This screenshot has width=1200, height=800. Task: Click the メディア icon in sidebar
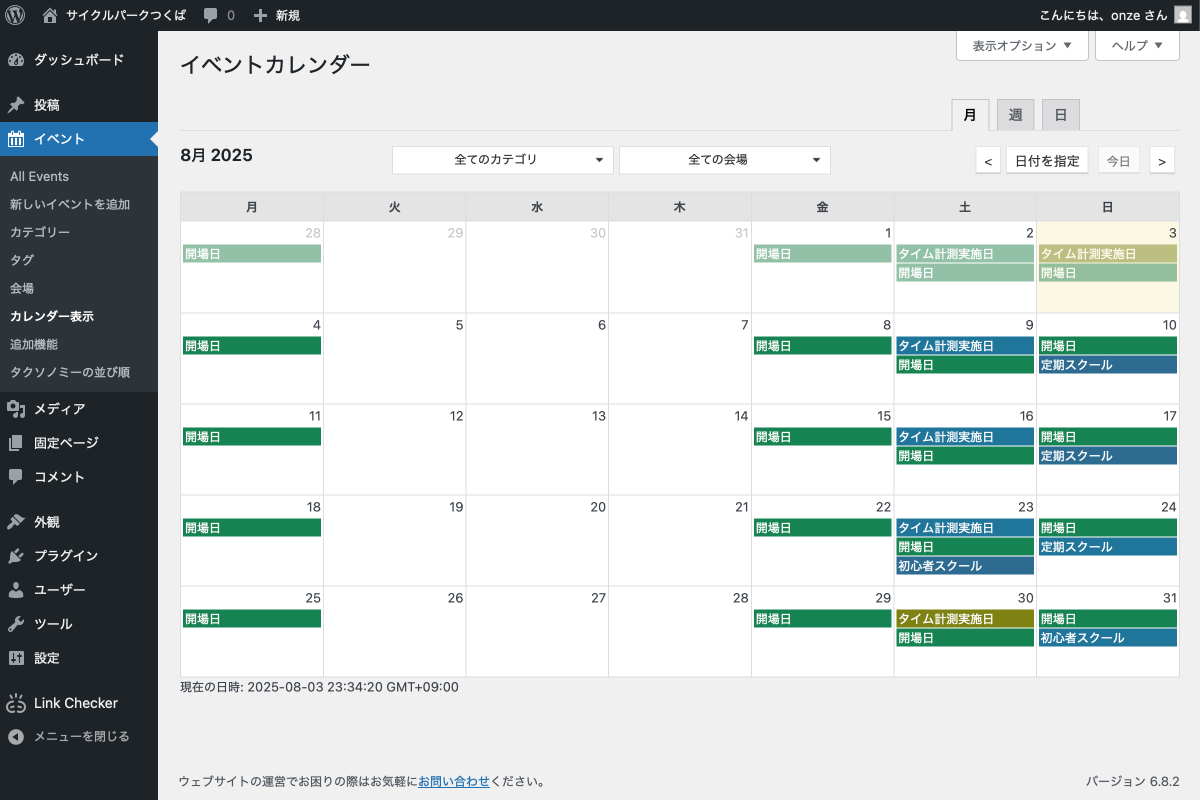click(16, 408)
